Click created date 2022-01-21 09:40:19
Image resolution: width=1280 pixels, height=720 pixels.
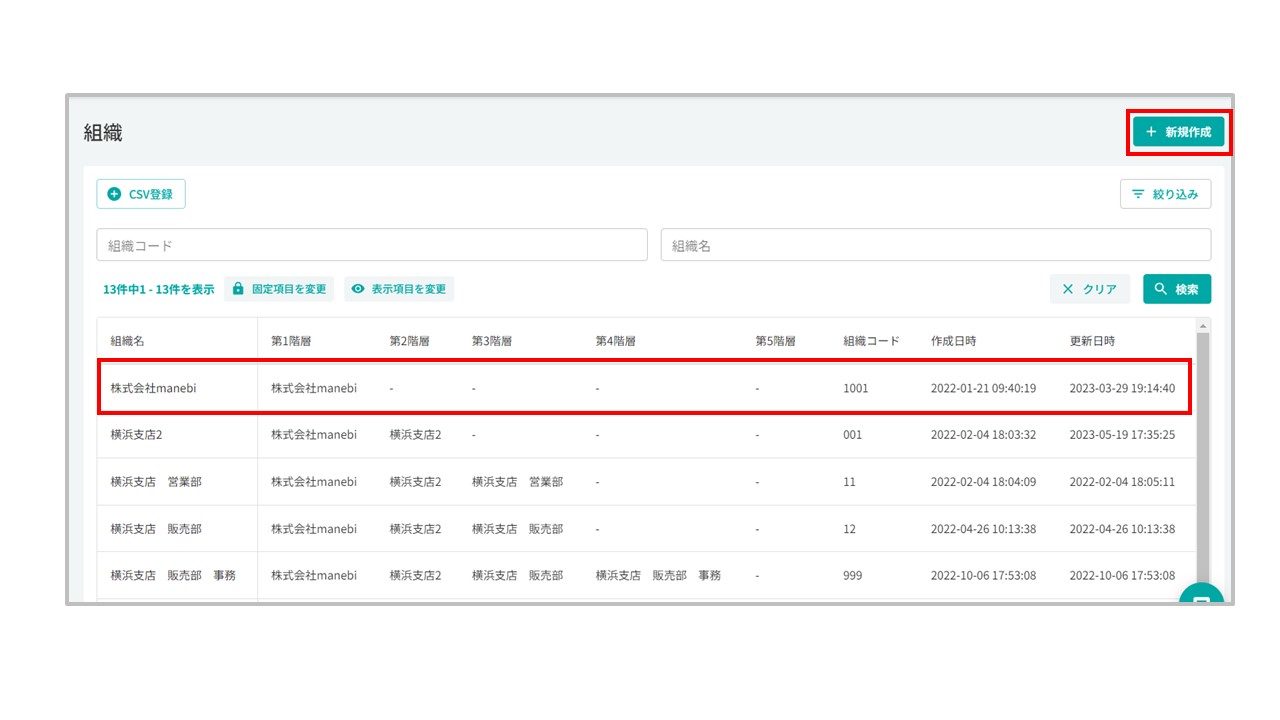[984, 388]
